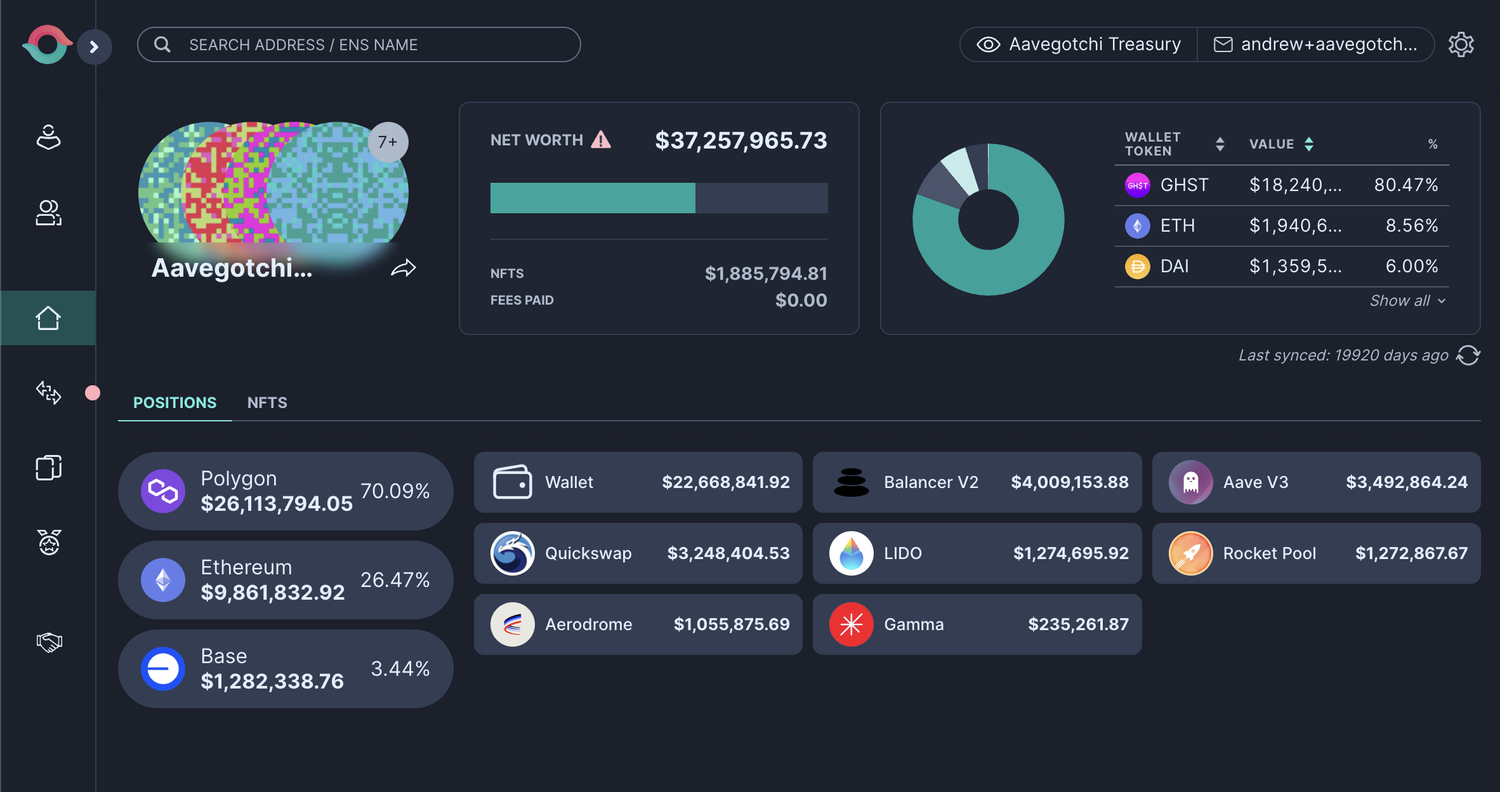This screenshot has height=792, width=1500.
Task: Open the Gamma position icon
Action: [852, 624]
